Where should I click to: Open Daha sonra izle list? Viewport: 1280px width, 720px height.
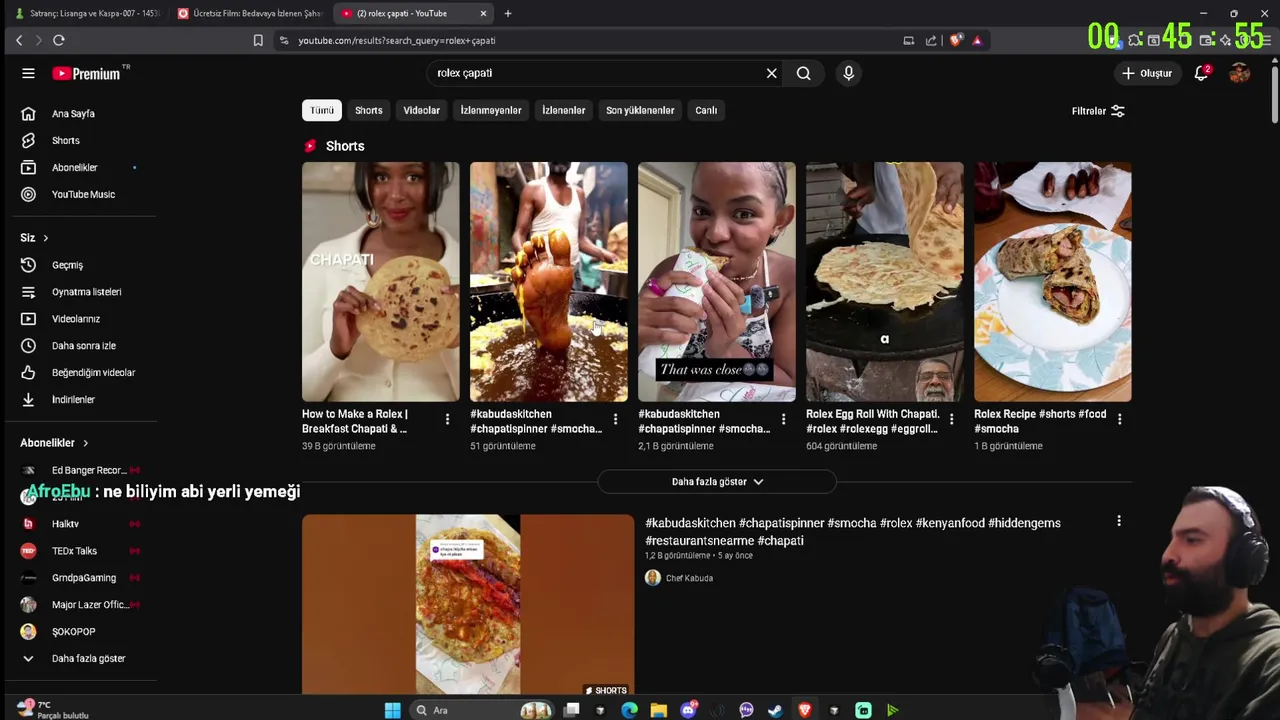(82, 346)
